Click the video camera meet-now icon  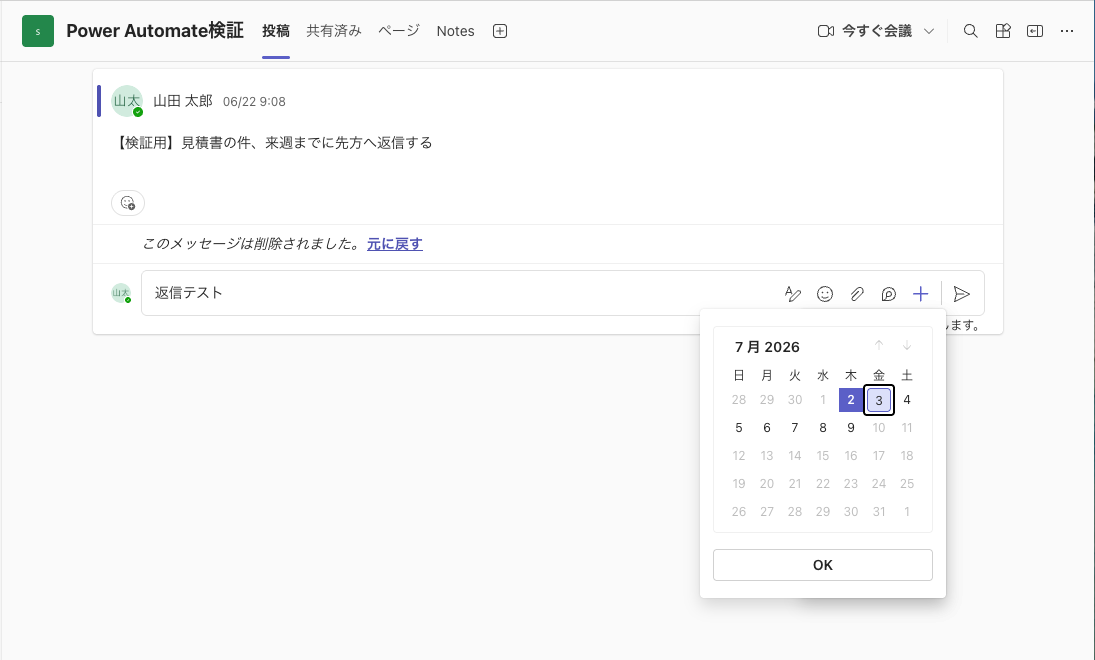(x=826, y=31)
